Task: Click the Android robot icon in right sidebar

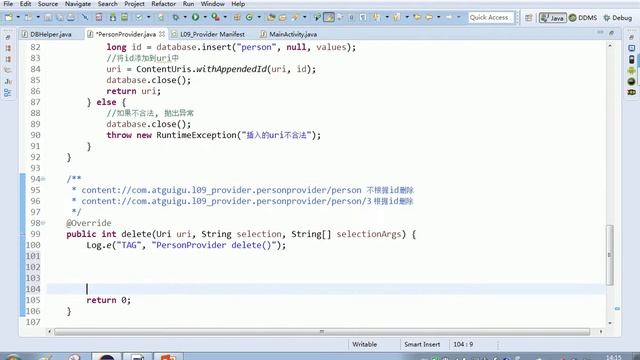Action: [x=631, y=70]
